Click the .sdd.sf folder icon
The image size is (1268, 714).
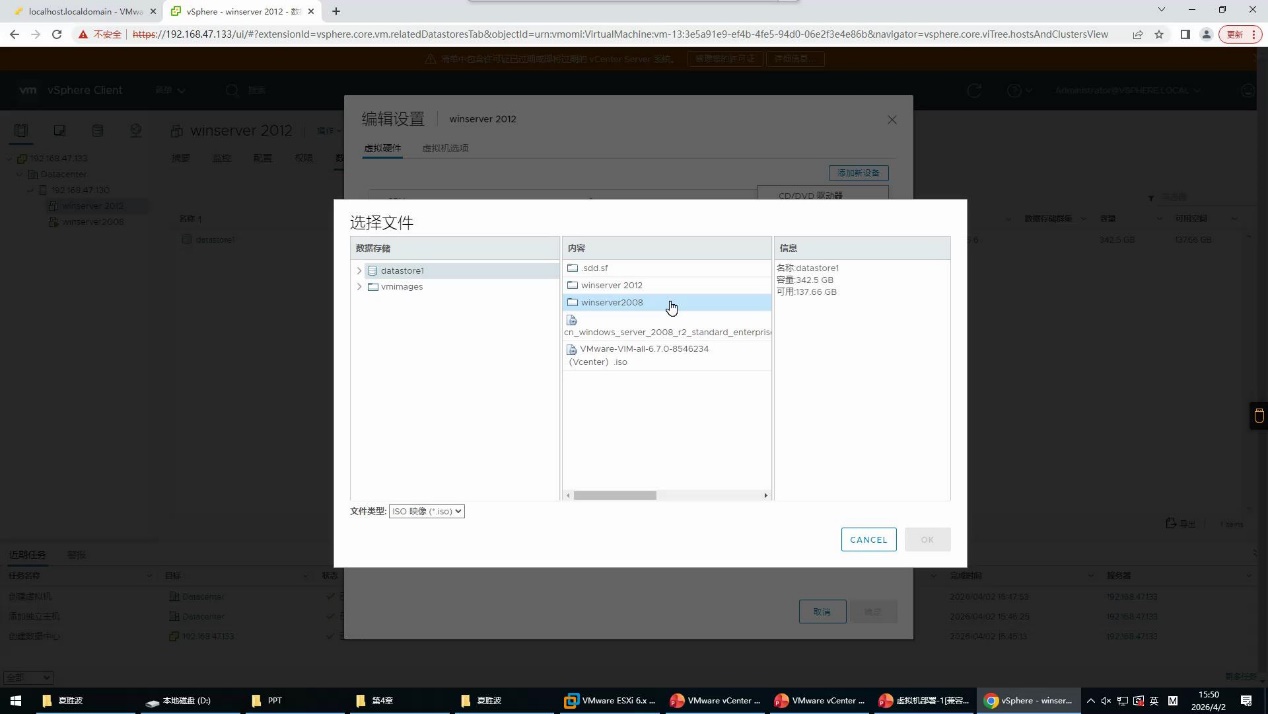[x=572, y=268]
